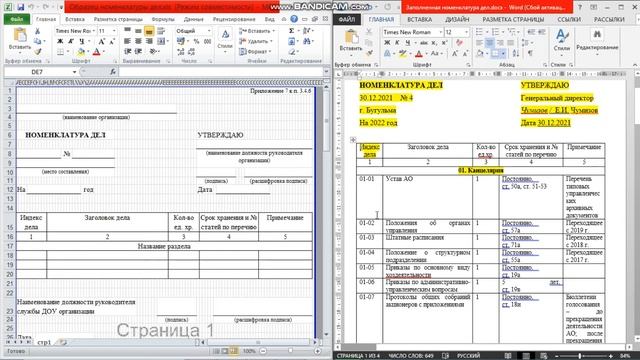Click the numbered list icon in Word
The image size is (640, 360).
coord(496,32)
